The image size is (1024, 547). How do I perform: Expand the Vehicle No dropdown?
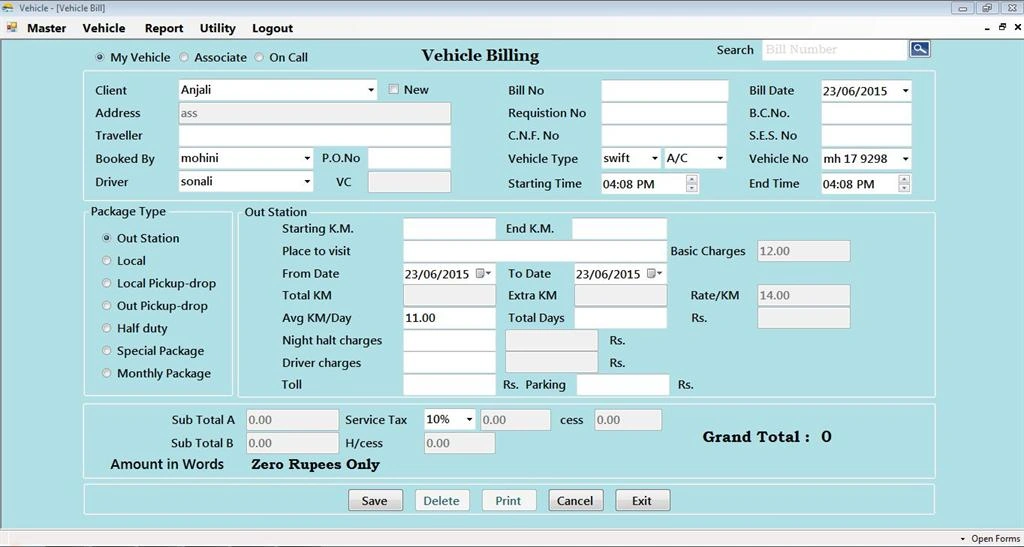click(905, 159)
